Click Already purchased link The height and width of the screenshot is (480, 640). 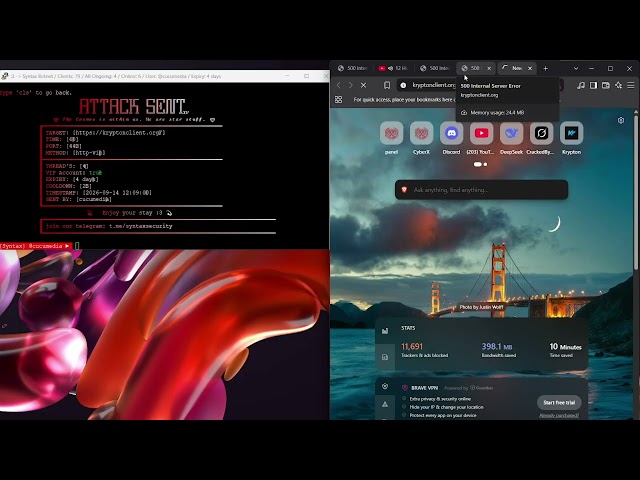coord(559,416)
